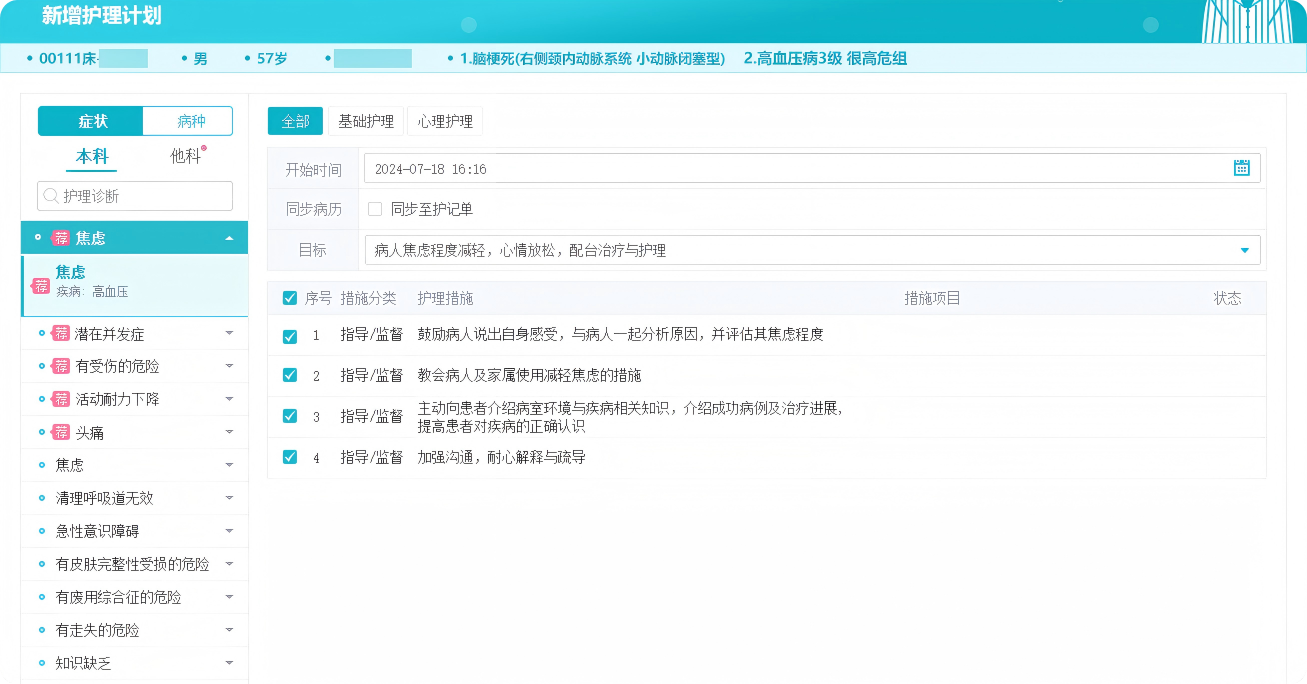Screen dimensions: 1307x684
Task: Enable 同步至护记单 checkbox
Action: (x=375, y=209)
